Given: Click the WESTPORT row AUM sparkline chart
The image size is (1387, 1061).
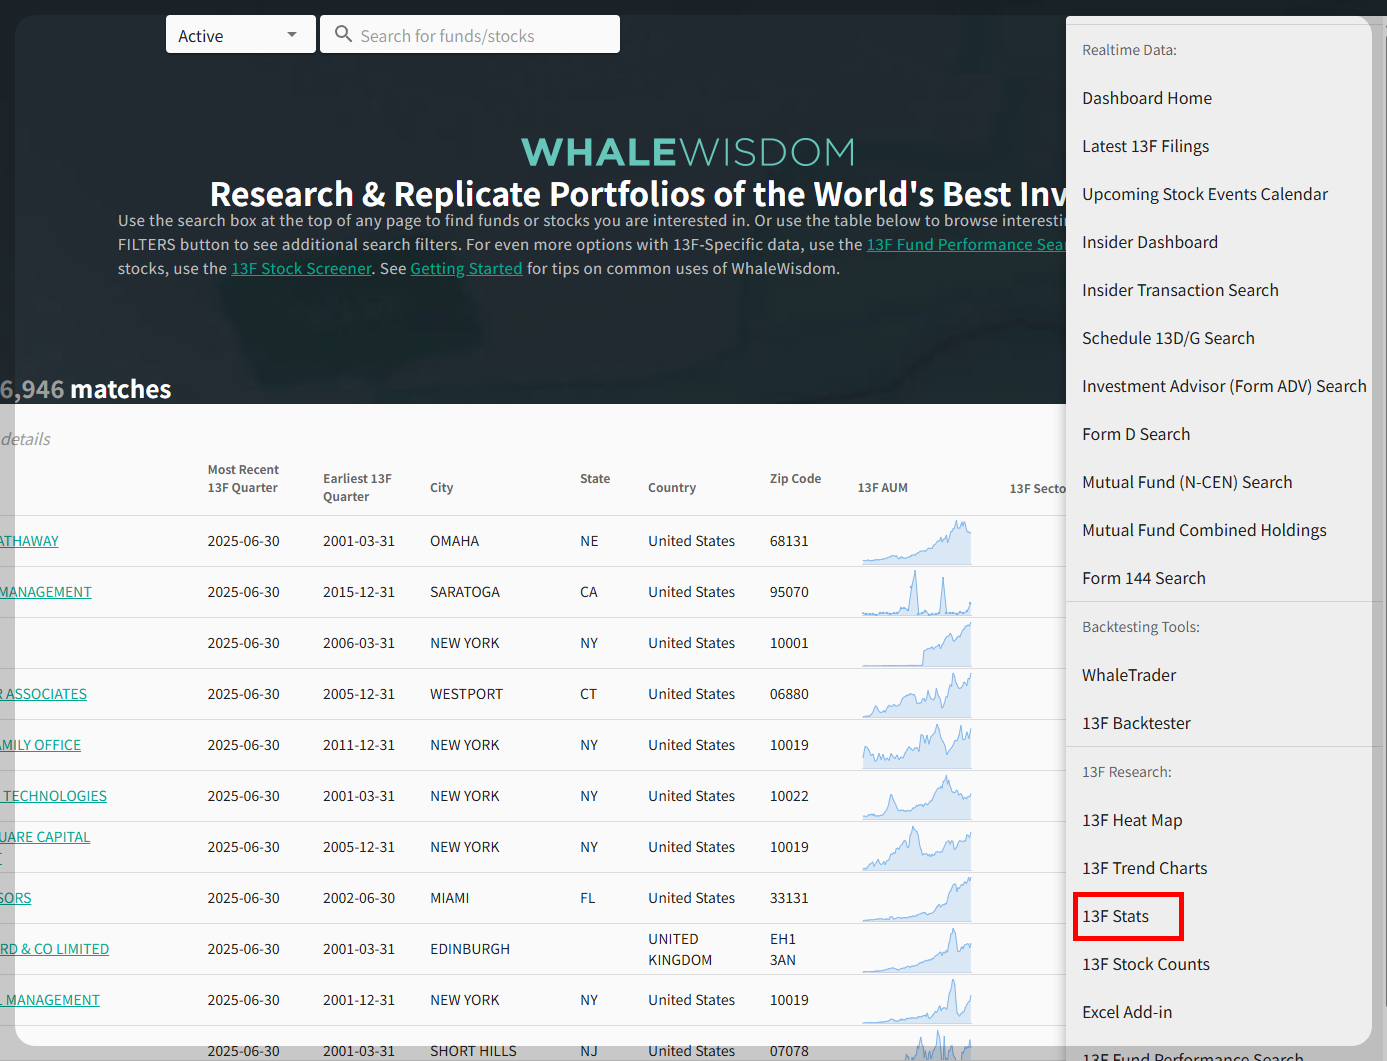Looking at the screenshot, I should [x=916, y=694].
